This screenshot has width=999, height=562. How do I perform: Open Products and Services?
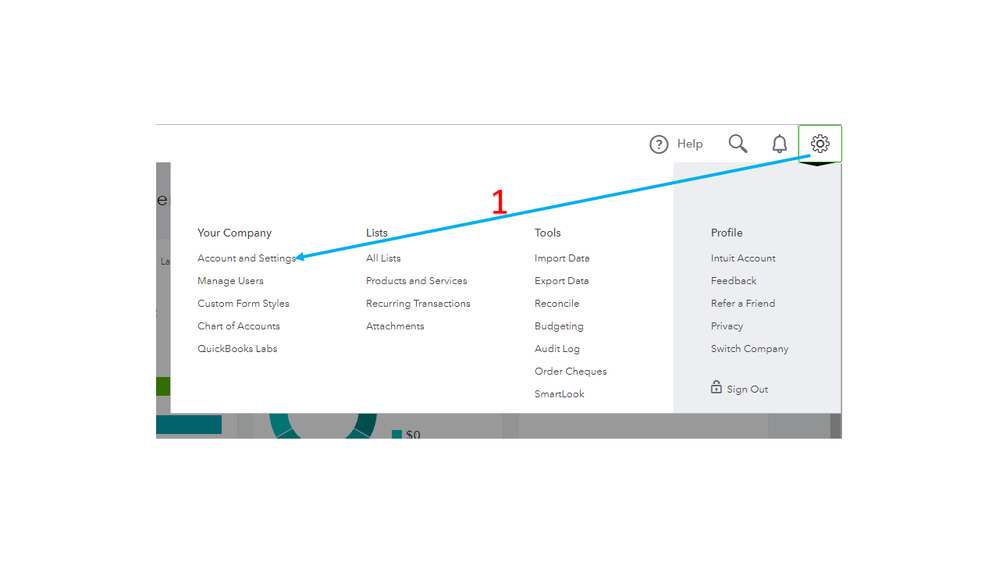[416, 280]
